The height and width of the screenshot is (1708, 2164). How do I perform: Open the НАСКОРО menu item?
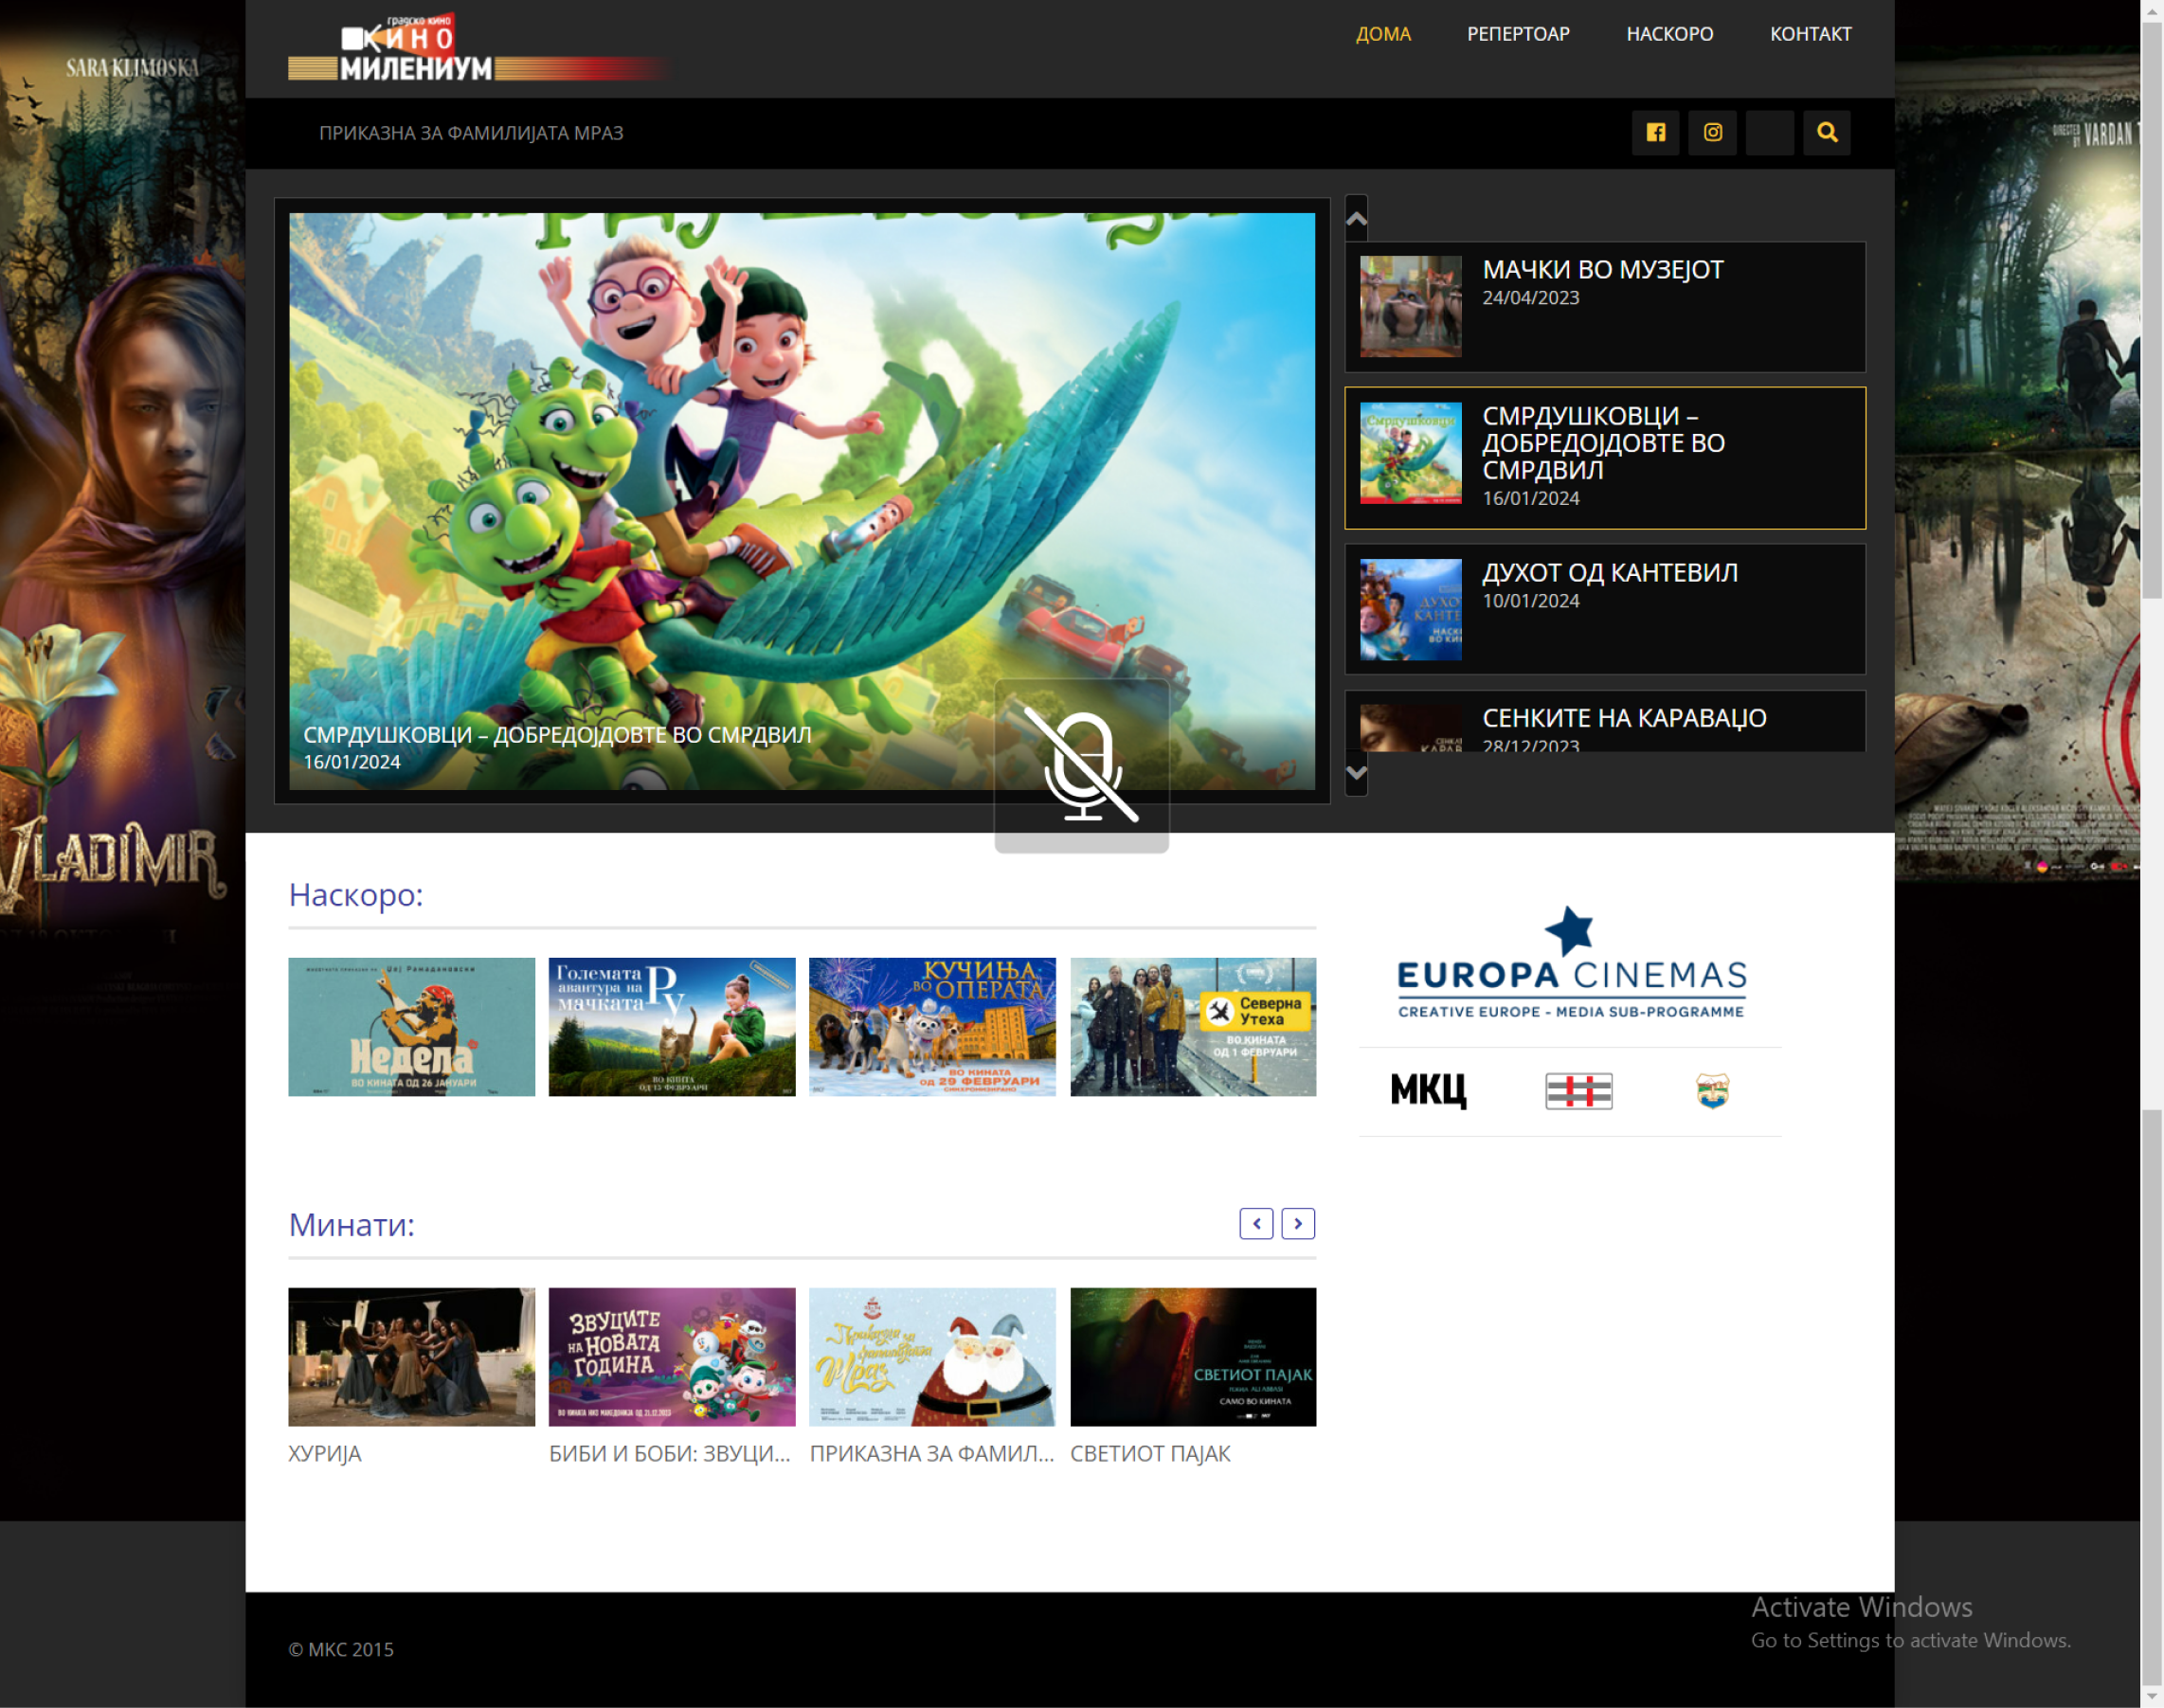pos(1669,34)
